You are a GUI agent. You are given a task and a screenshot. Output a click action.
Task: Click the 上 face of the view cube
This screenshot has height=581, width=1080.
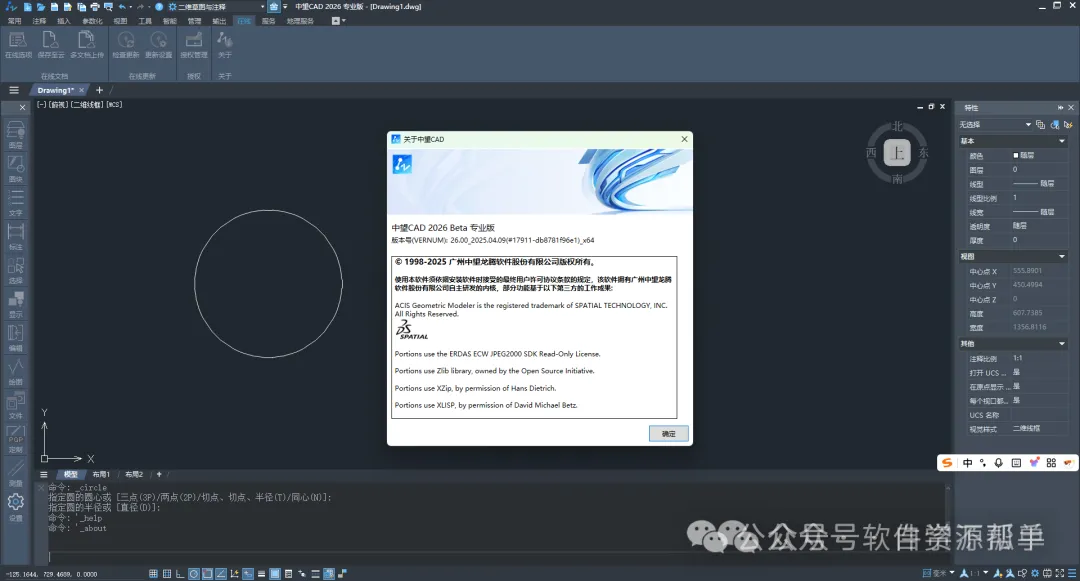(897, 152)
